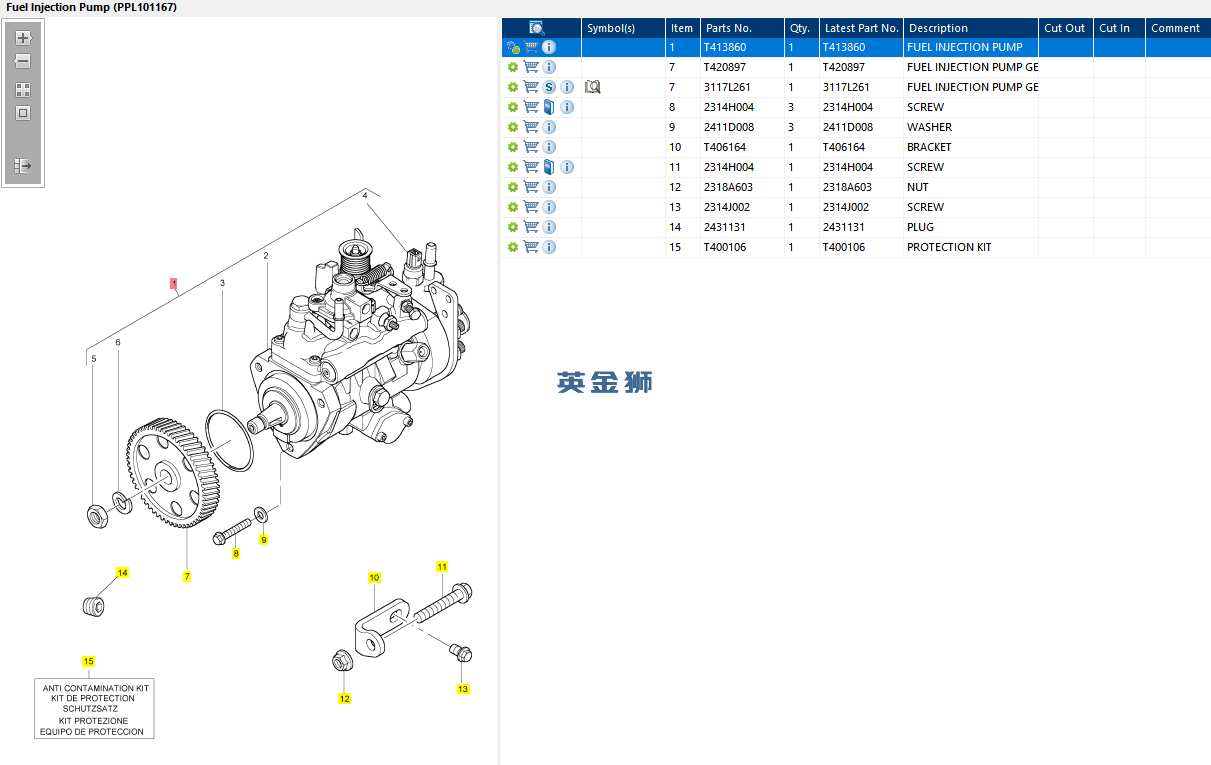Select part number cell T413860
This screenshot has height=765, width=1211.
(x=742, y=47)
